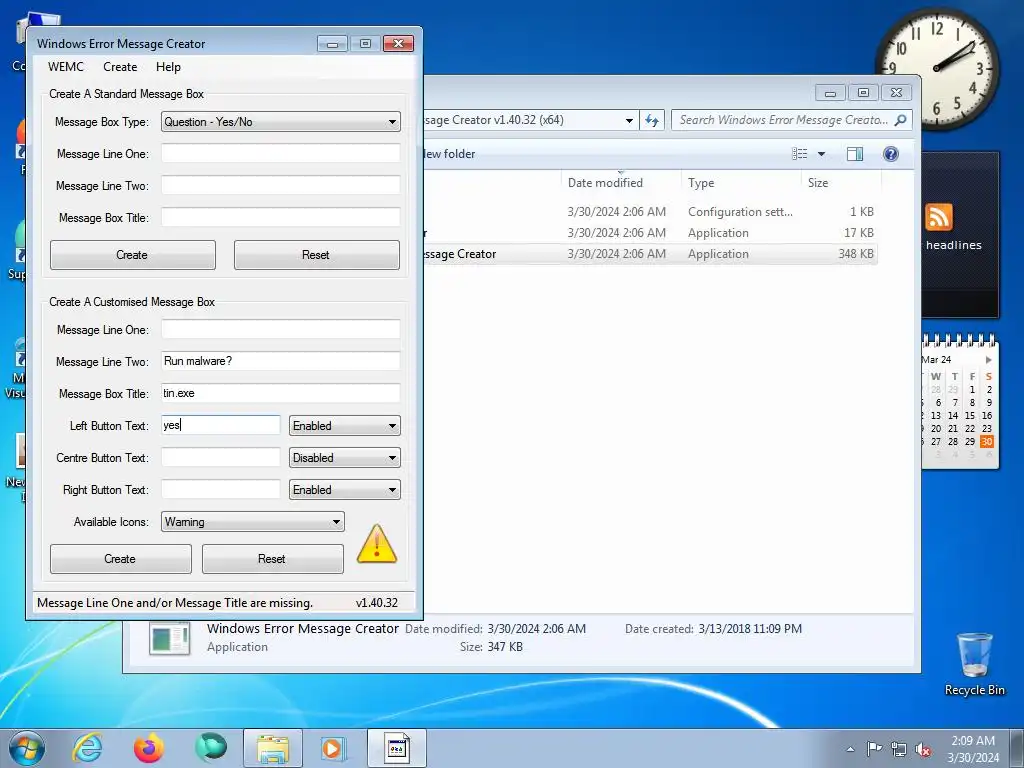Screen dimensions: 1024x768
Task: Click the muted volume tray icon
Action: click(x=923, y=749)
